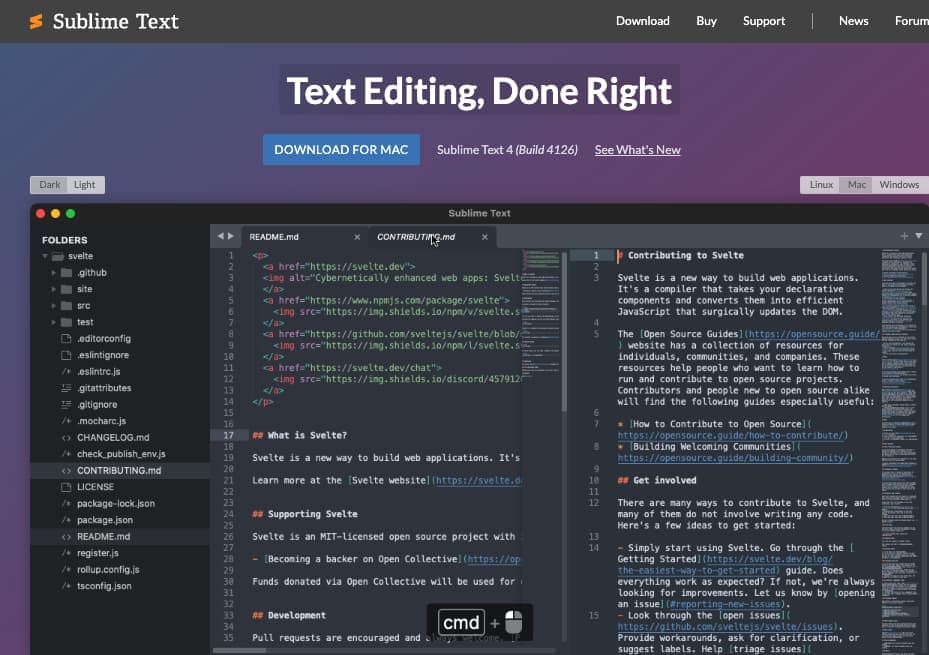929x655 pixels.
Task: Click the new tab plus icon
Action: pyautogui.click(x=904, y=236)
